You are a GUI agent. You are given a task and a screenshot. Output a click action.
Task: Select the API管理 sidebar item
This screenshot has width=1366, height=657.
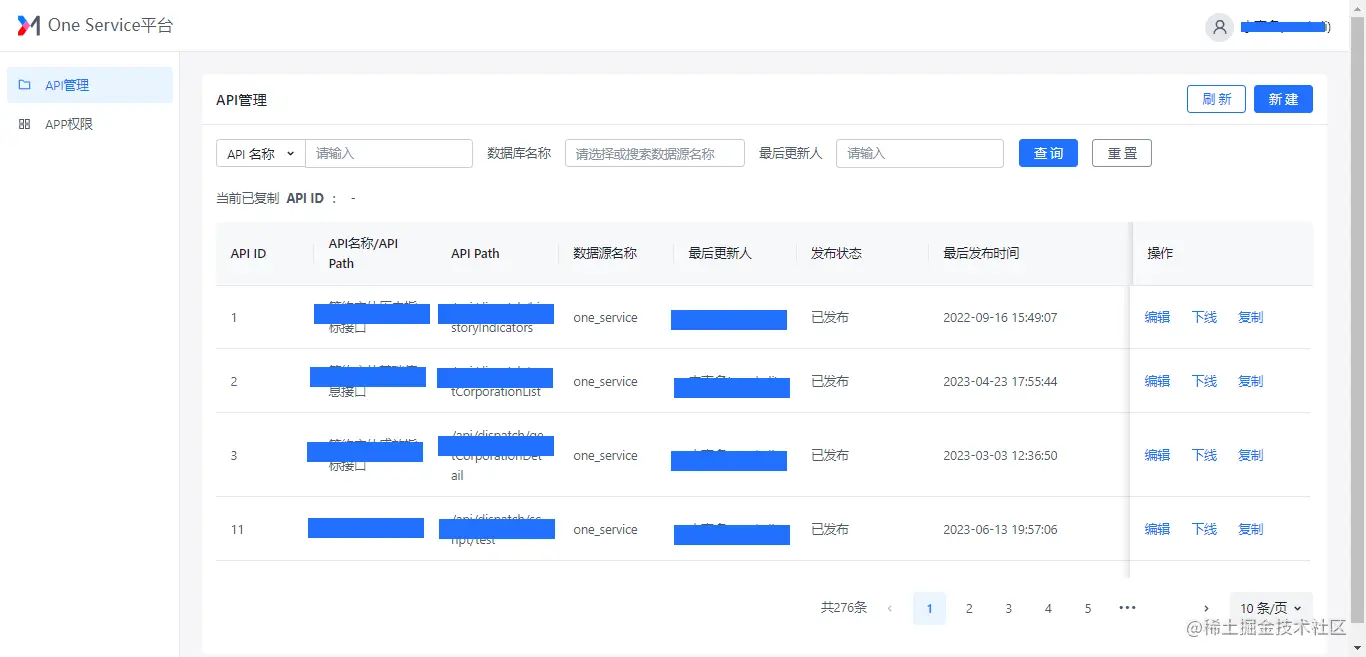coord(90,85)
